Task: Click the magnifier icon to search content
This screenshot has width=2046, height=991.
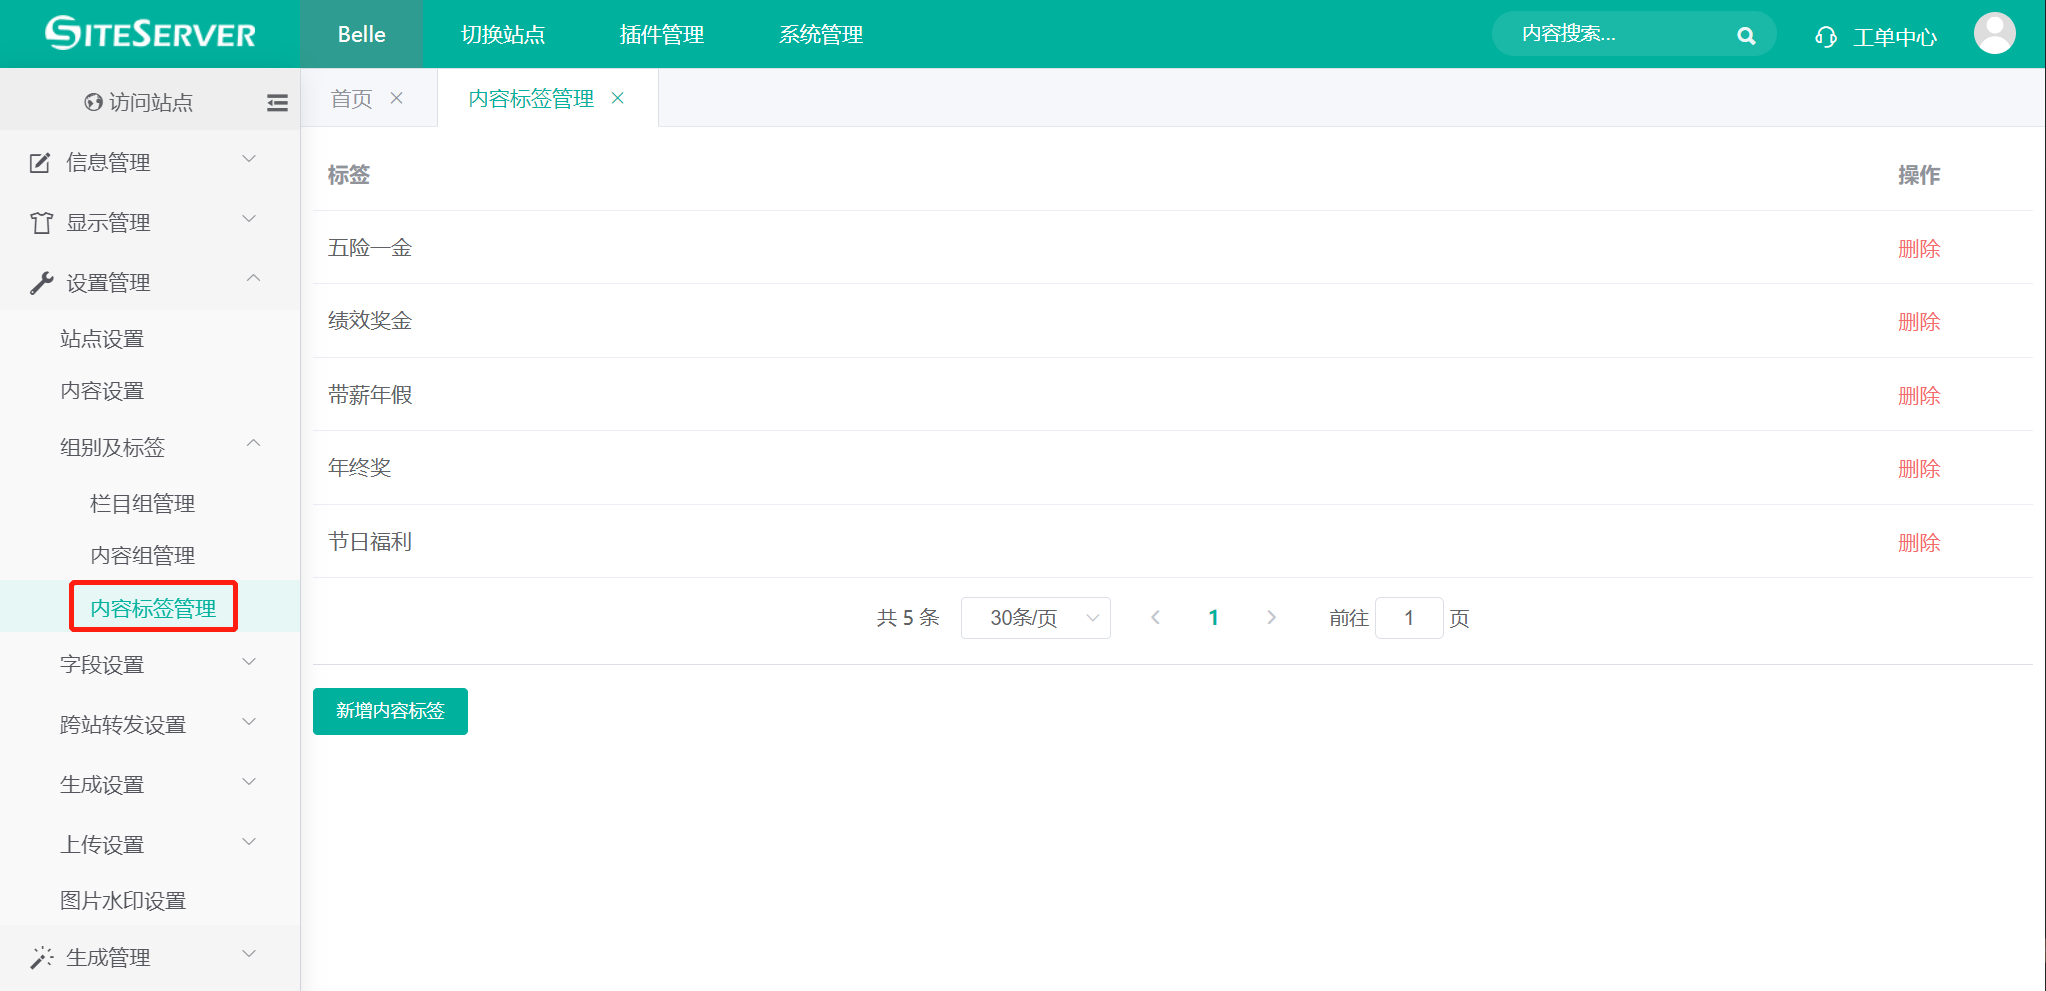Action: pos(1746,33)
